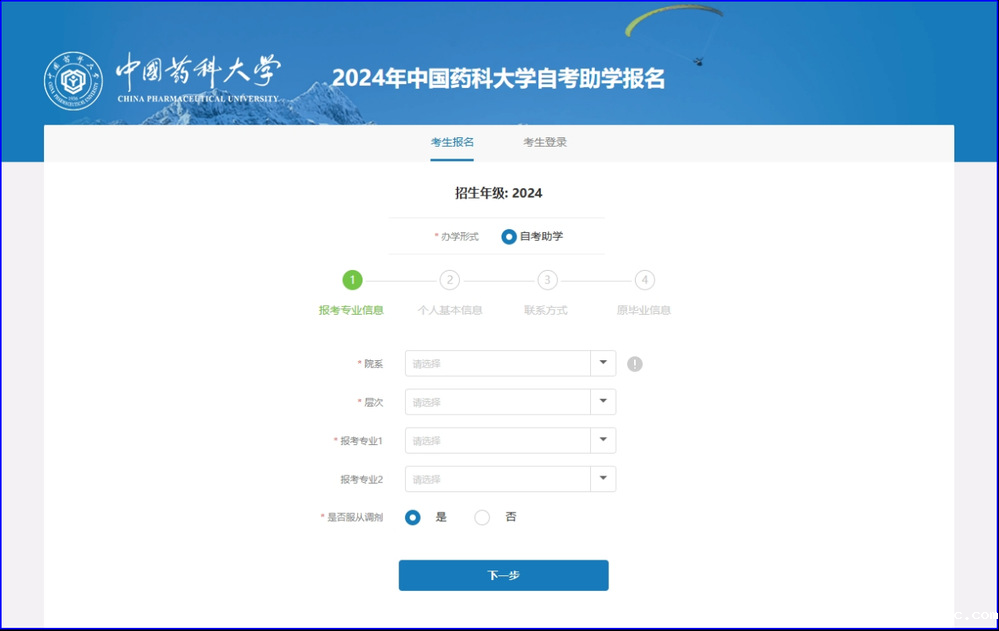This screenshot has width=999, height=631.
Task: Click the 2024年中国药科大学自考助学报名 heading
Action: pyautogui.click(x=498, y=78)
